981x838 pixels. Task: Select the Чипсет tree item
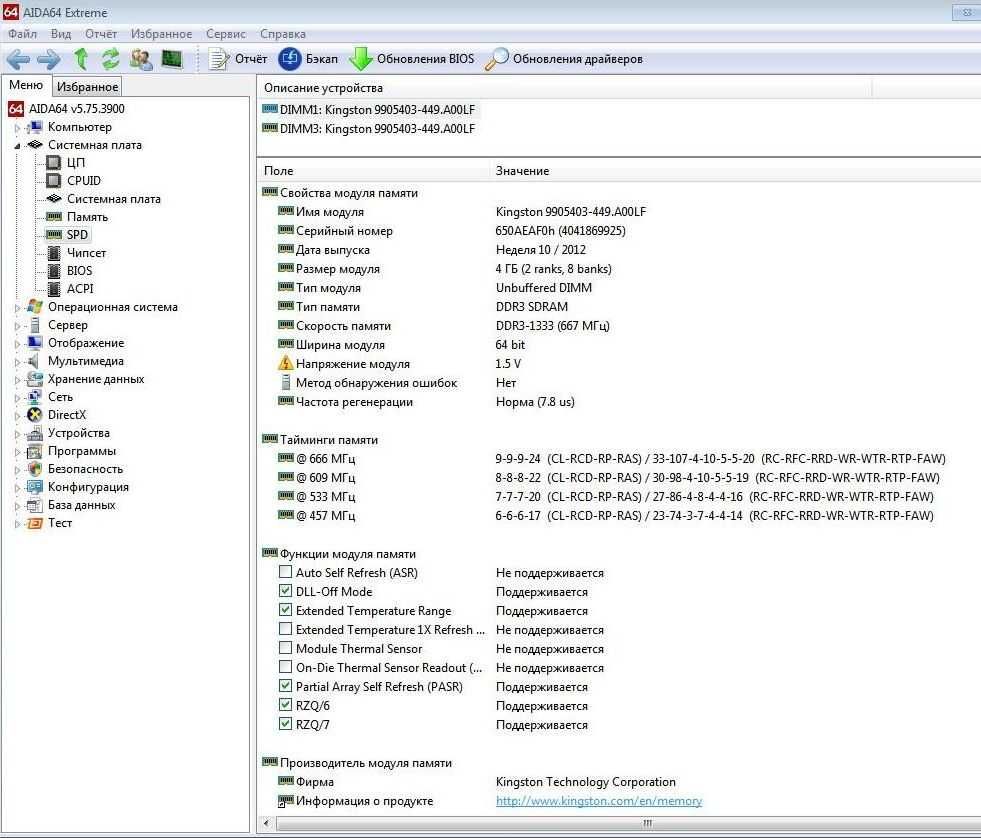[86, 253]
